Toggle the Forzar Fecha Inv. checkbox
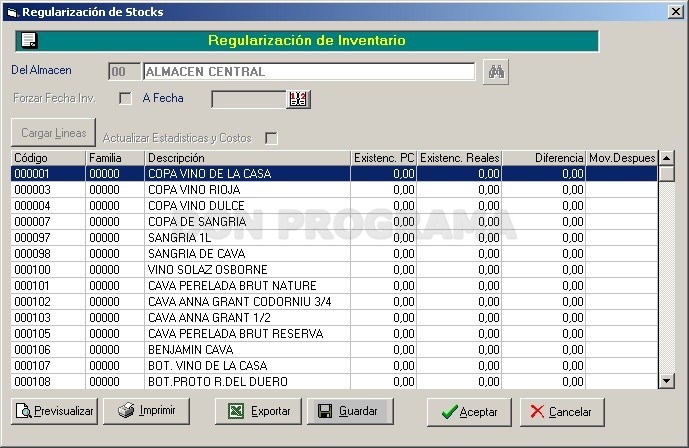 125,98
